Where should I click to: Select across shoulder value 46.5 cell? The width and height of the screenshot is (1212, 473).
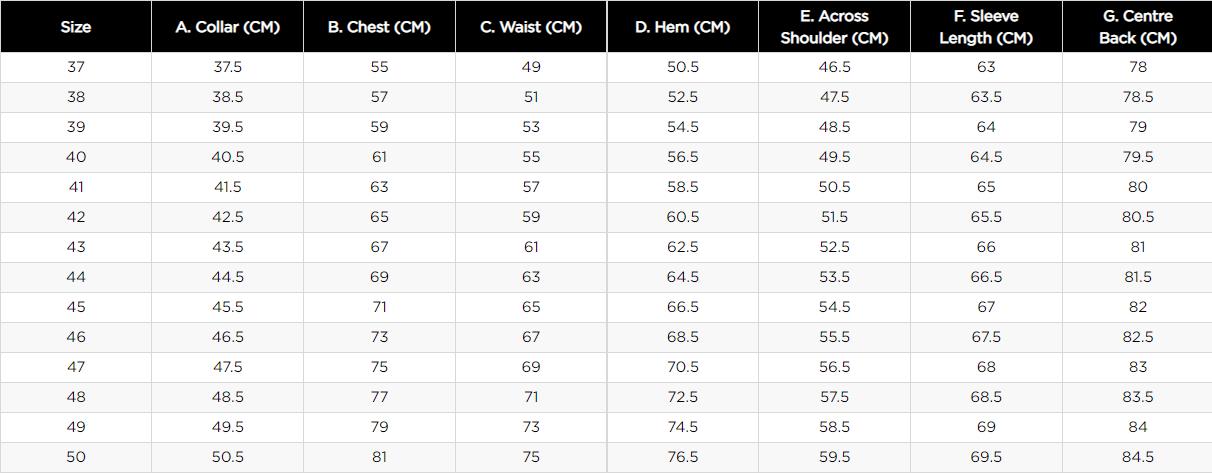[834, 67]
